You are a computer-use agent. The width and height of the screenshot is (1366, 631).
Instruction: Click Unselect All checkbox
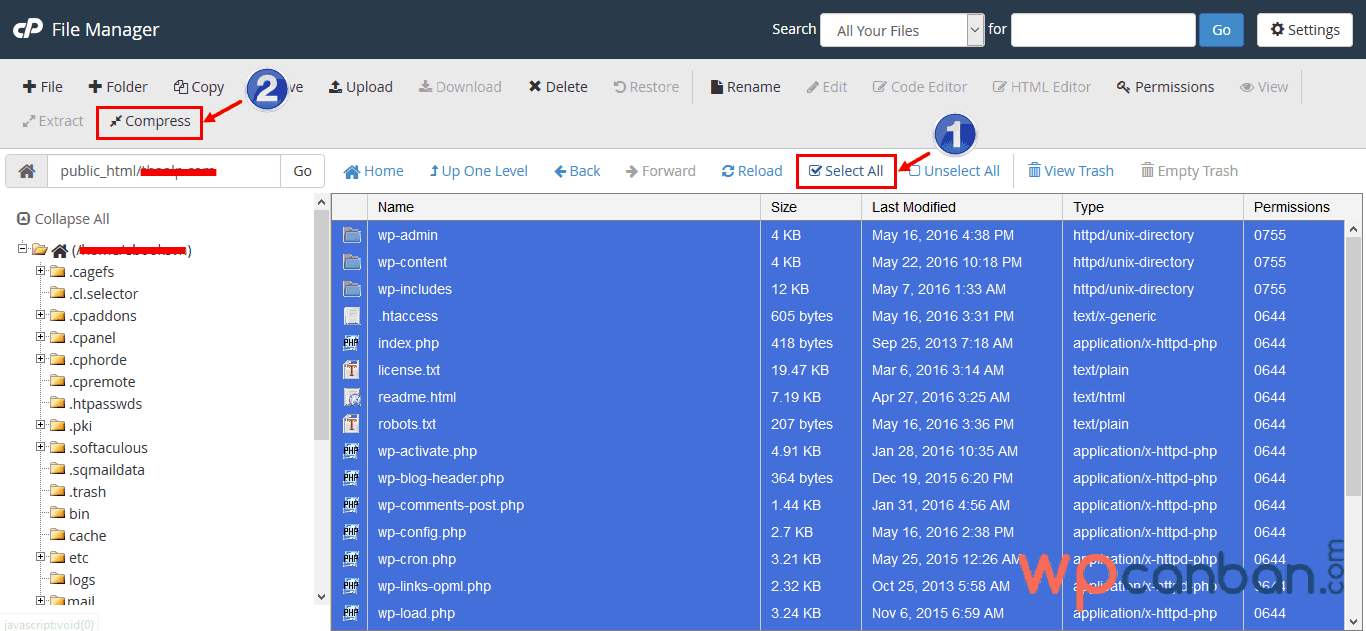955,171
